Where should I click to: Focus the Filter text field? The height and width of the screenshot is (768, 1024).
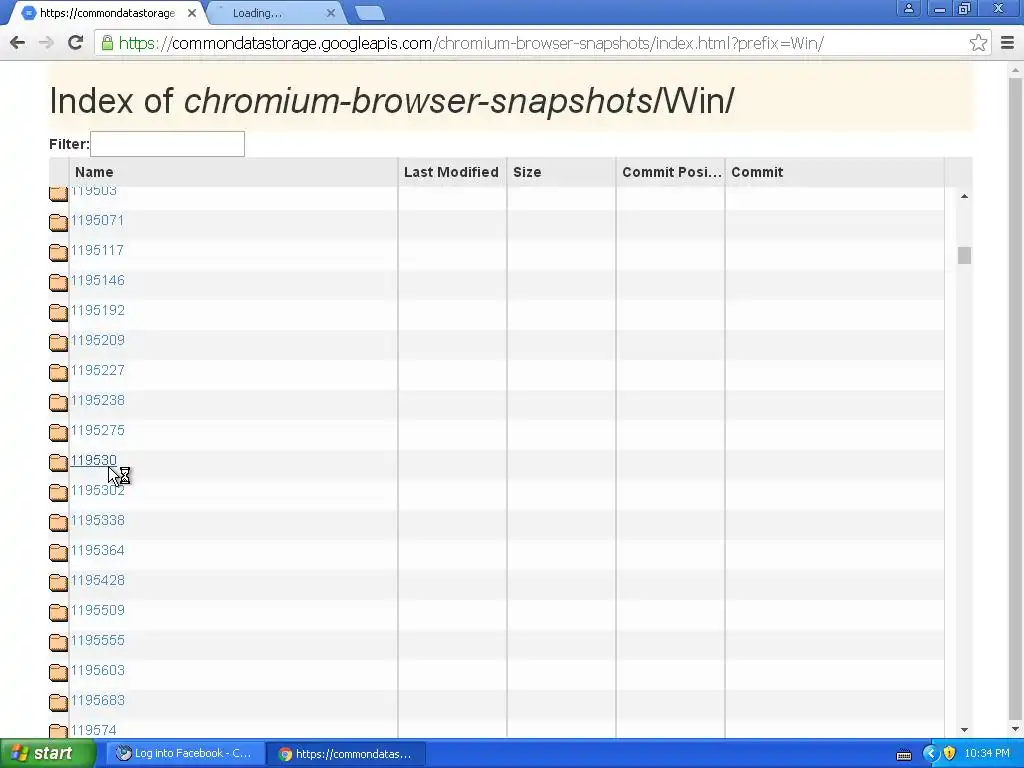167,144
